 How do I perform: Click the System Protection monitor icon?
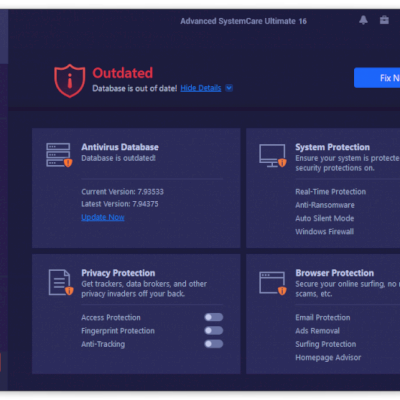(x=273, y=156)
